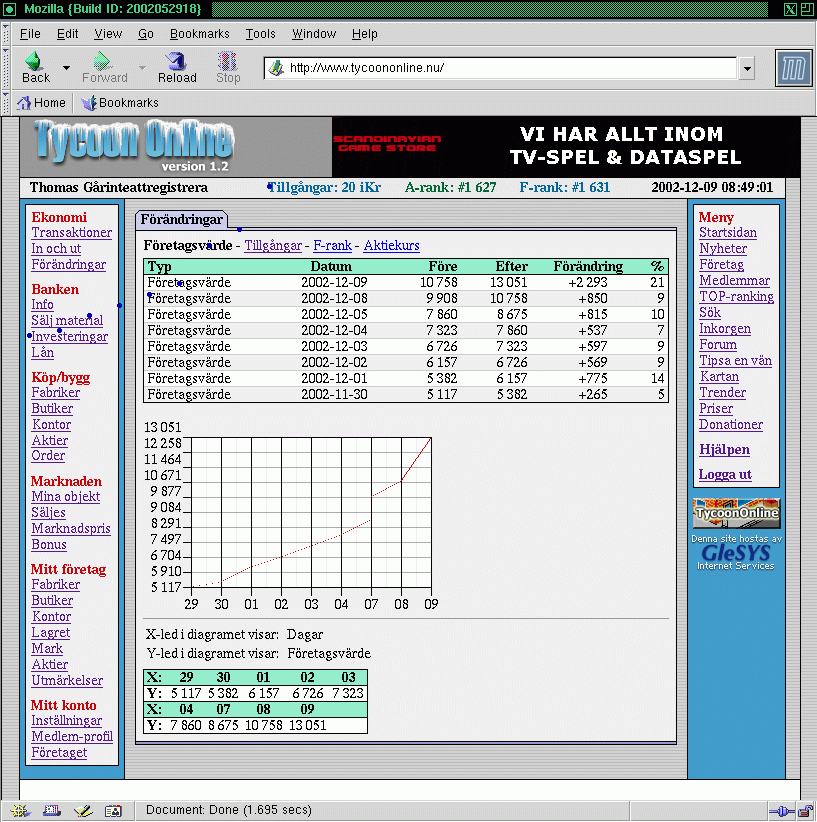Open the Edit menu

coord(67,34)
